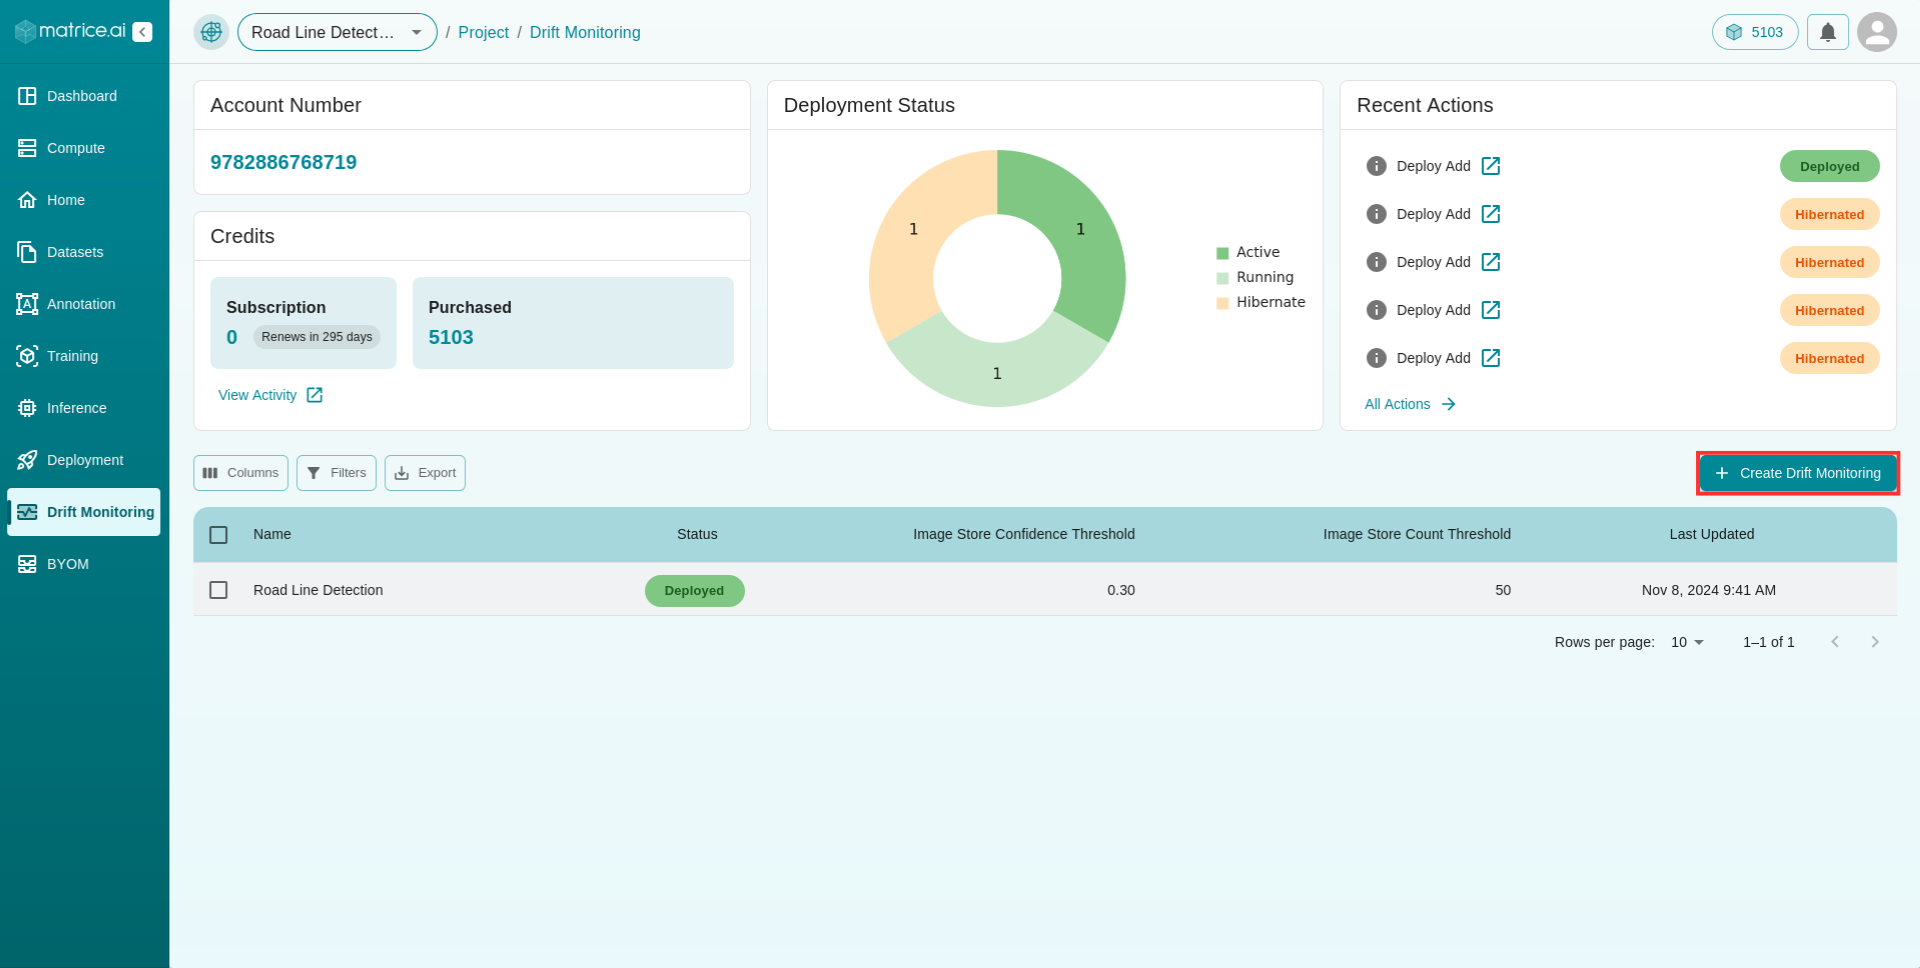1920x968 pixels.
Task: Open Datasets in the sidebar
Action: pyautogui.click(x=84, y=252)
